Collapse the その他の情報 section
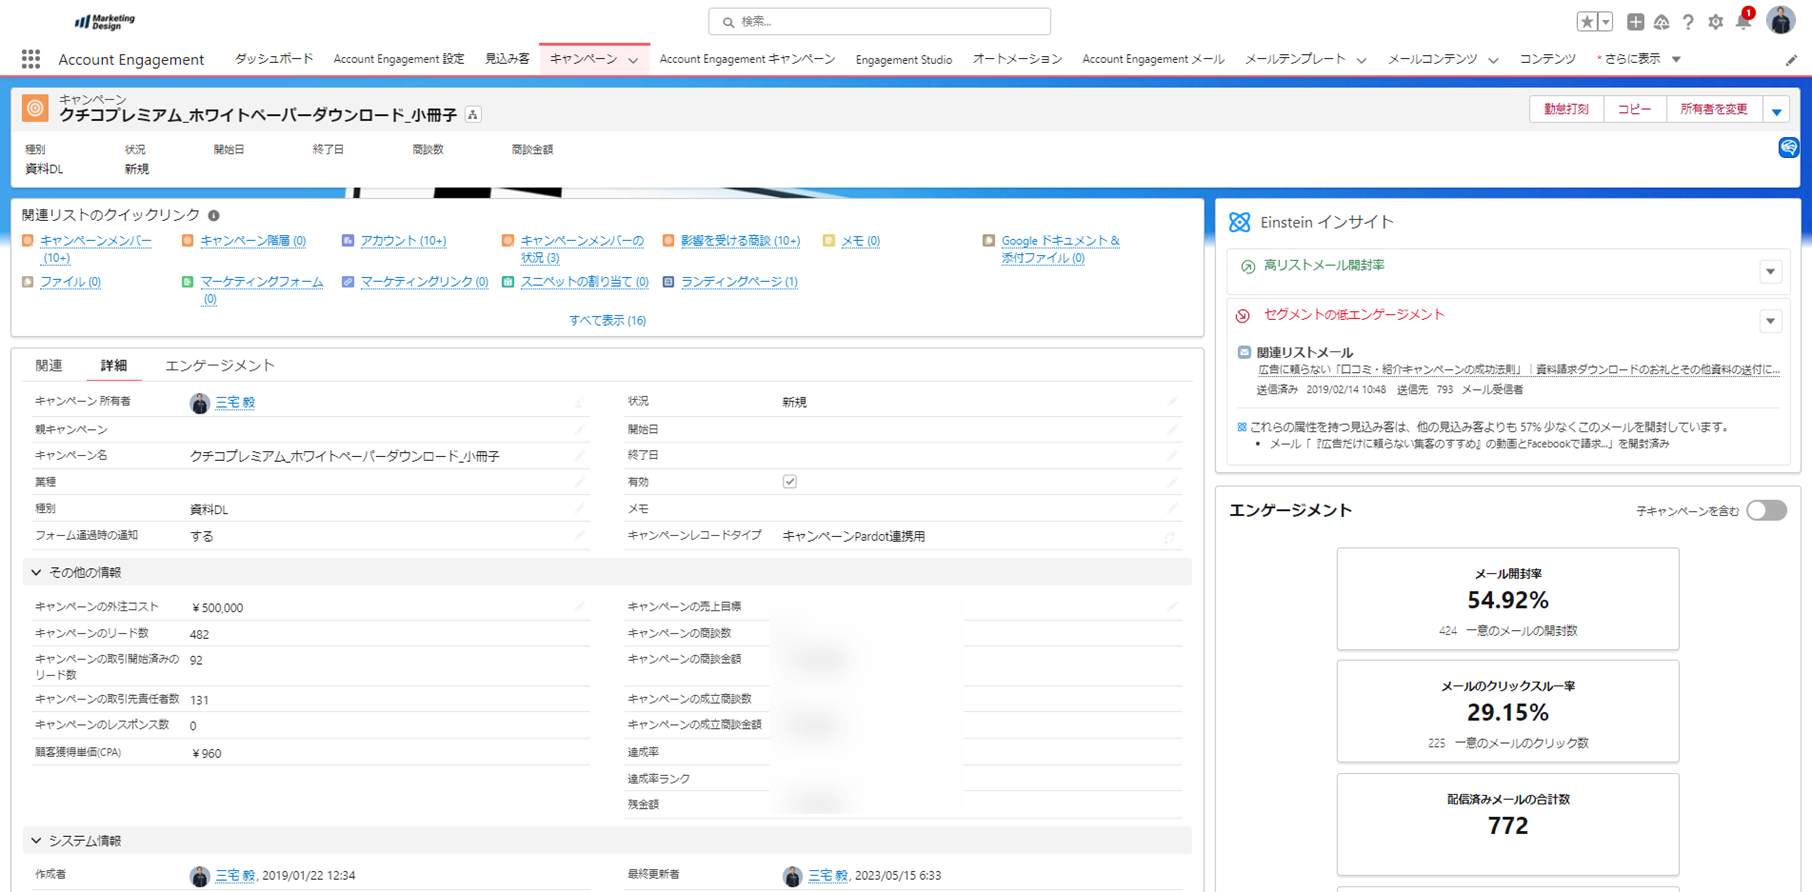The width and height of the screenshot is (1812, 892). click(x=37, y=573)
